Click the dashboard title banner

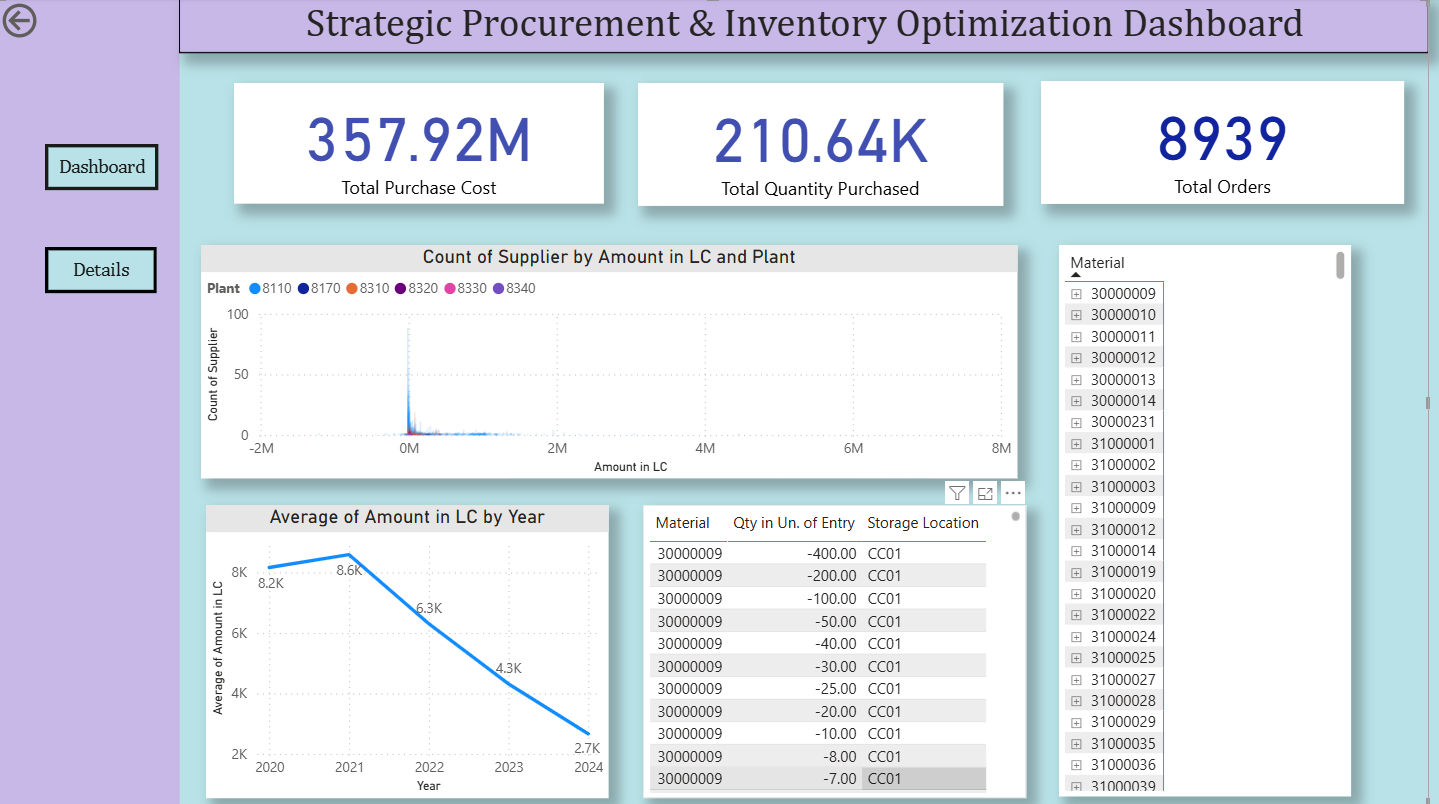[x=804, y=25]
